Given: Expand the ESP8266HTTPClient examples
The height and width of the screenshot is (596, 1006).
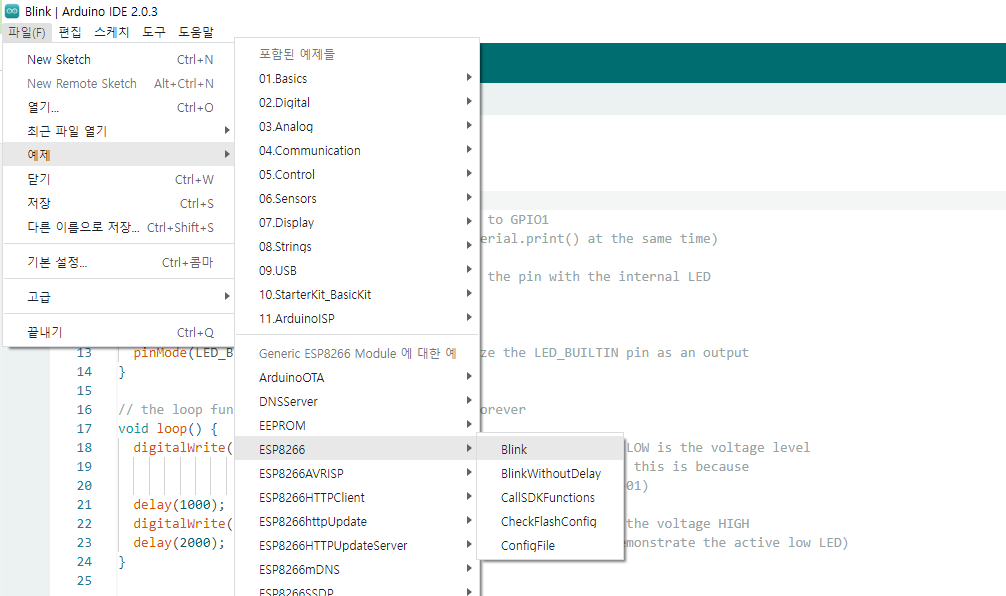Looking at the screenshot, I should coord(357,497).
